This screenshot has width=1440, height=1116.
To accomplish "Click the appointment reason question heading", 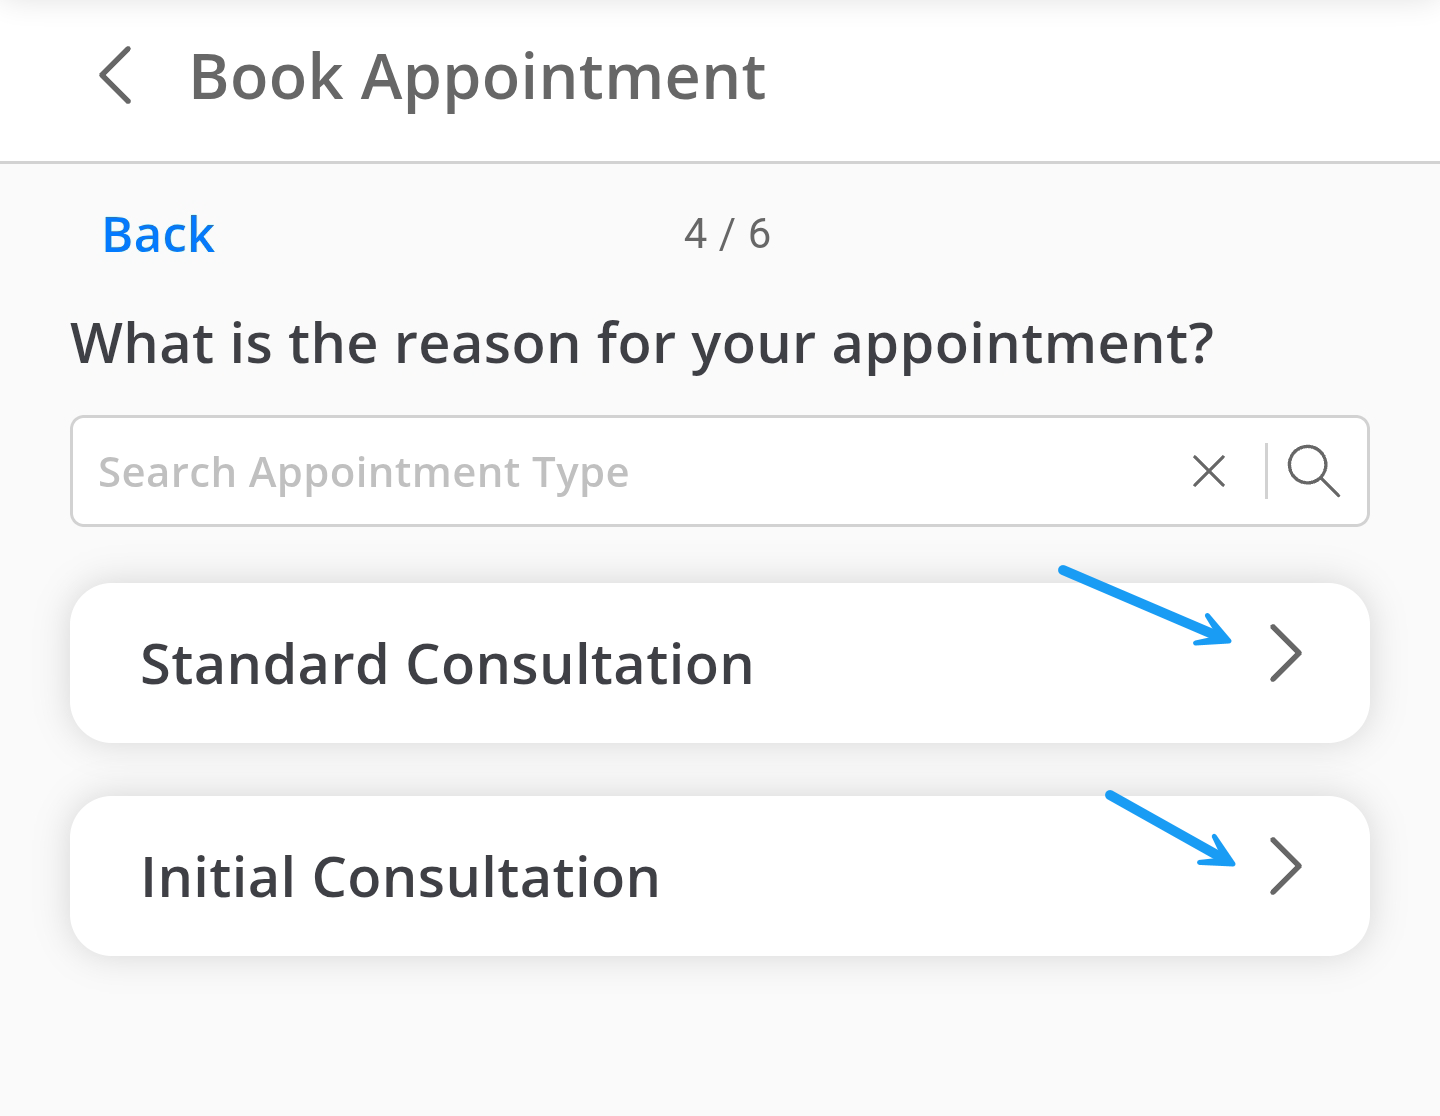I will tap(641, 343).
